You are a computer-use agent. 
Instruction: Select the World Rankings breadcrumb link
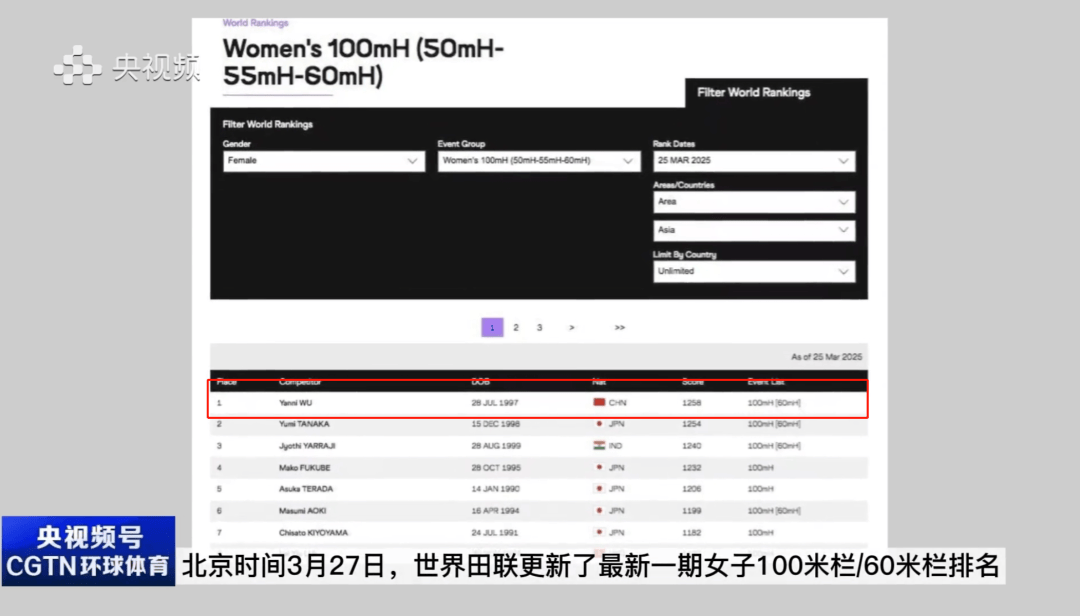point(254,22)
